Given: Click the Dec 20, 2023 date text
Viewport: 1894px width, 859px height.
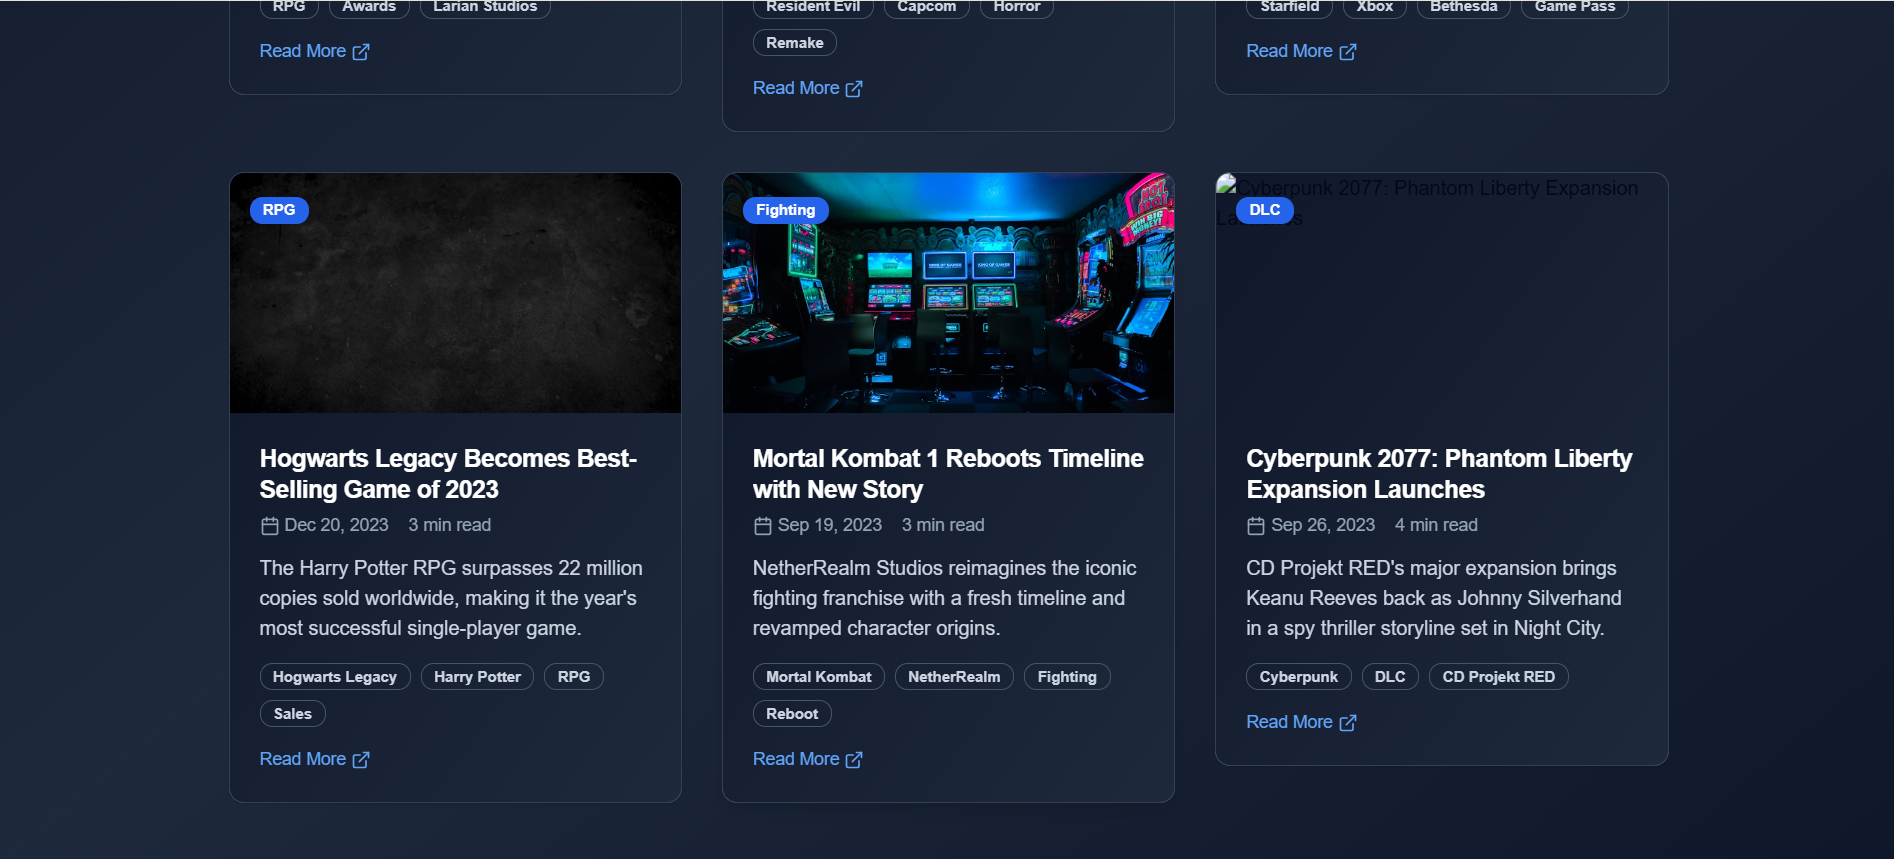Looking at the screenshot, I should point(336,525).
